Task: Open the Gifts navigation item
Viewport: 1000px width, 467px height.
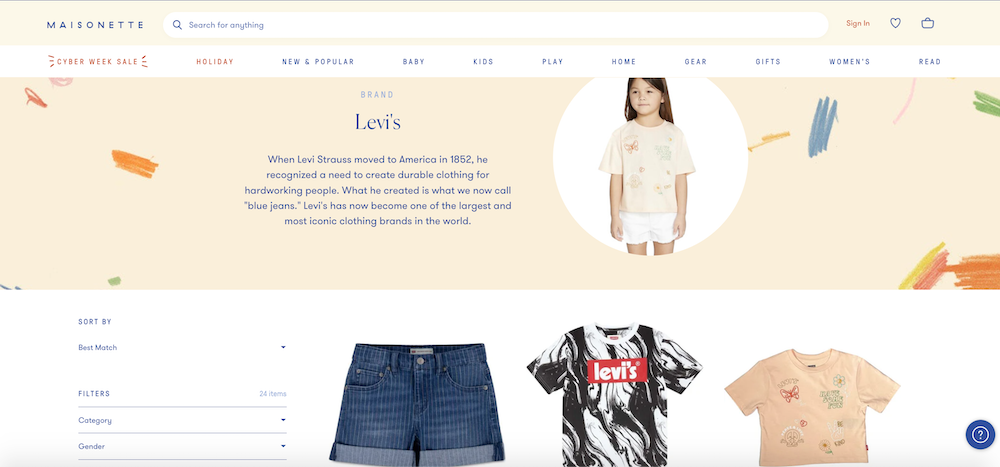Action: [x=768, y=62]
